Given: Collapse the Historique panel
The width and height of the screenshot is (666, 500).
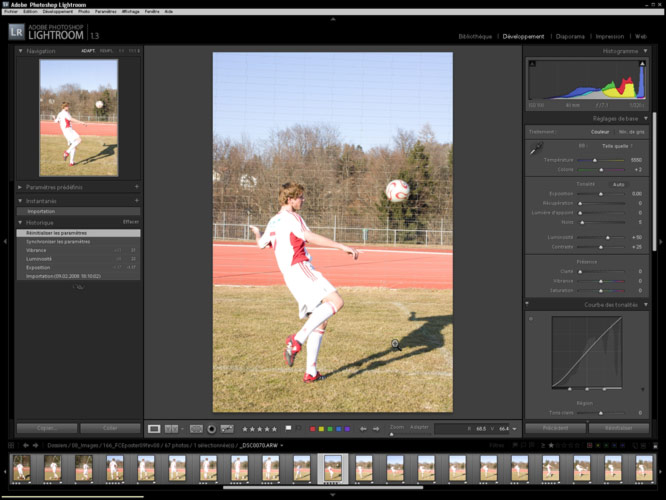Looking at the screenshot, I should click(x=21, y=221).
